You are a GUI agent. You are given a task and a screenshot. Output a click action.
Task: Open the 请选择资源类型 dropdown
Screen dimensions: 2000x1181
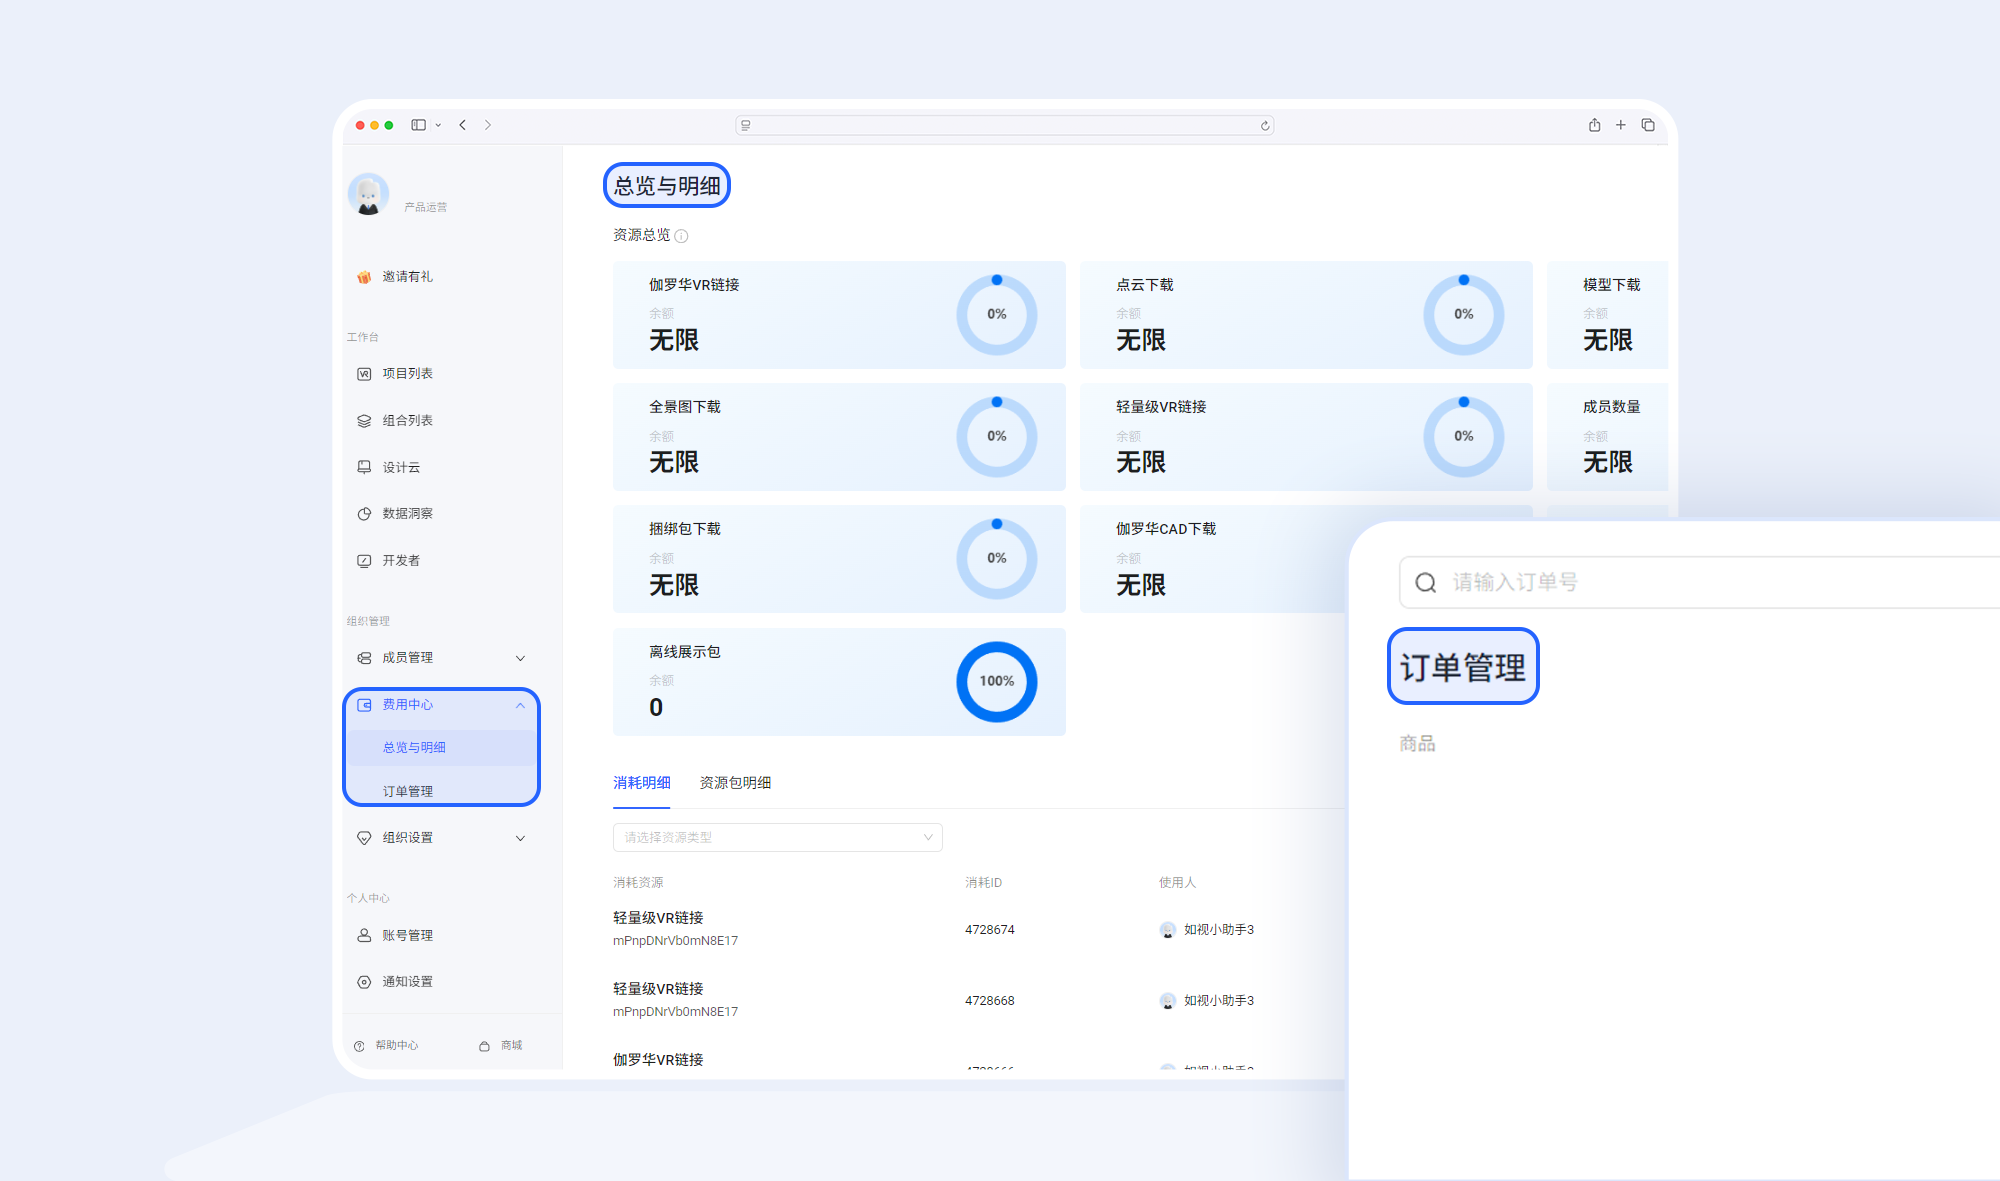tap(777, 837)
